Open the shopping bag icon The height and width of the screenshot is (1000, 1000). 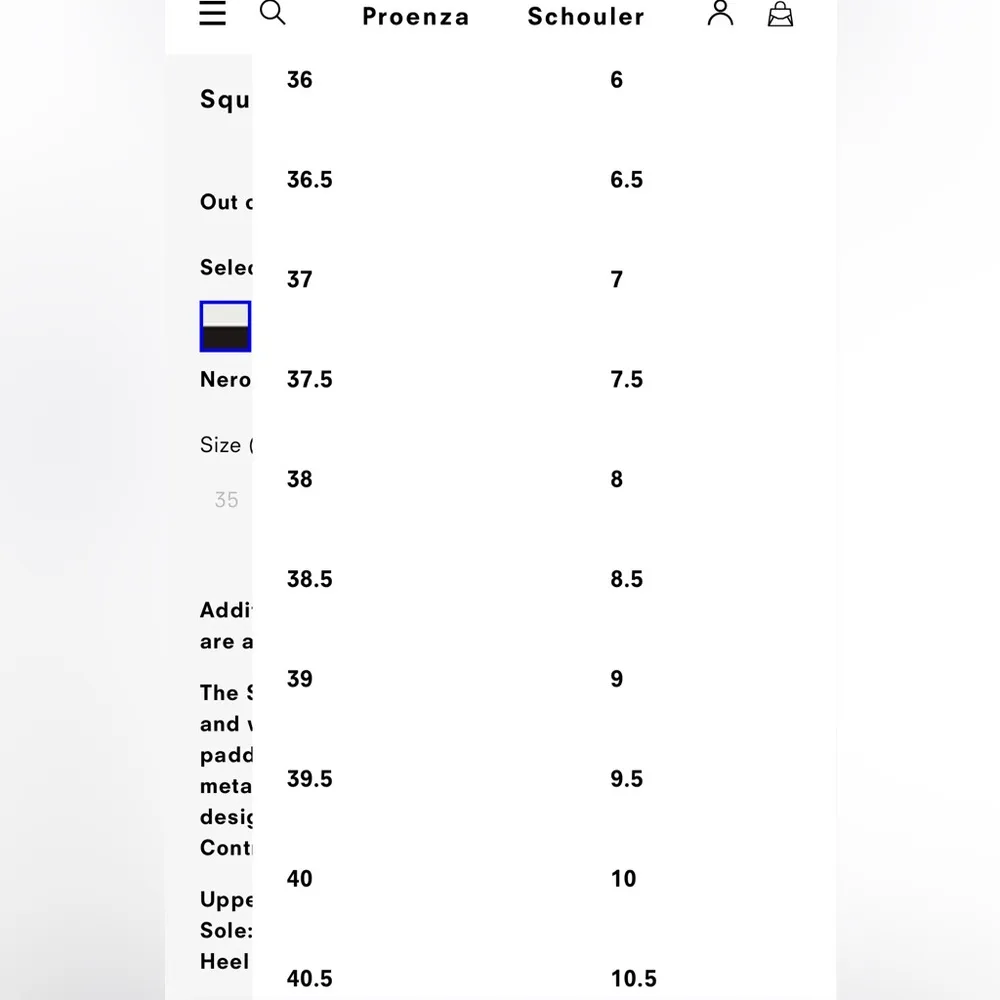pos(780,14)
